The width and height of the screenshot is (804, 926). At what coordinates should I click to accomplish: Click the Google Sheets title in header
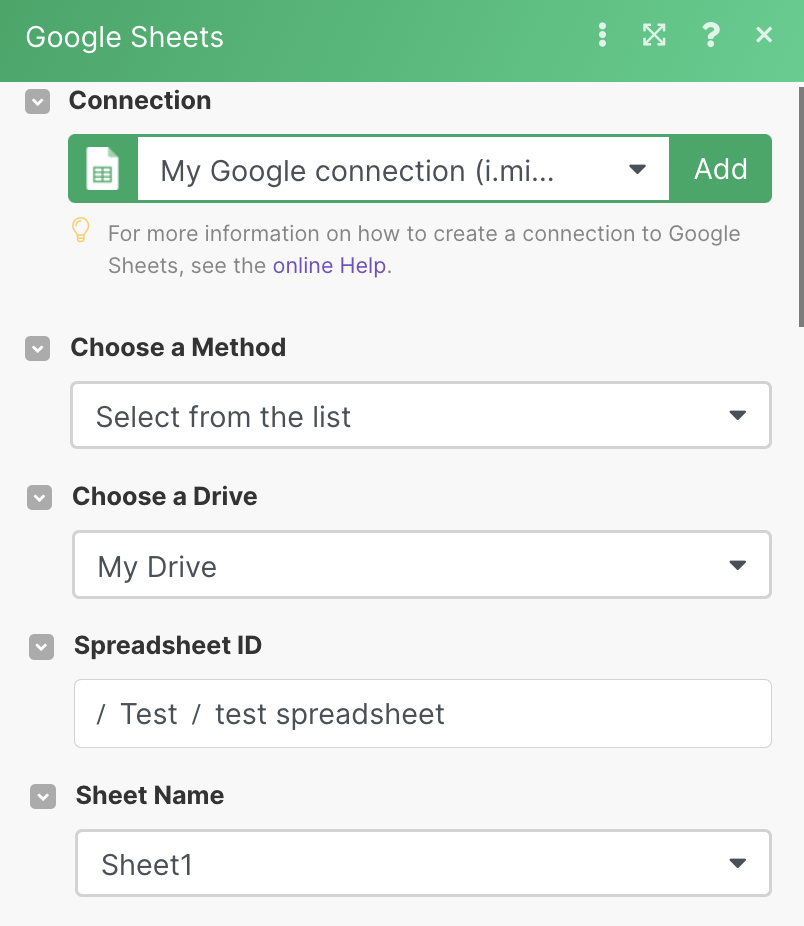point(125,38)
